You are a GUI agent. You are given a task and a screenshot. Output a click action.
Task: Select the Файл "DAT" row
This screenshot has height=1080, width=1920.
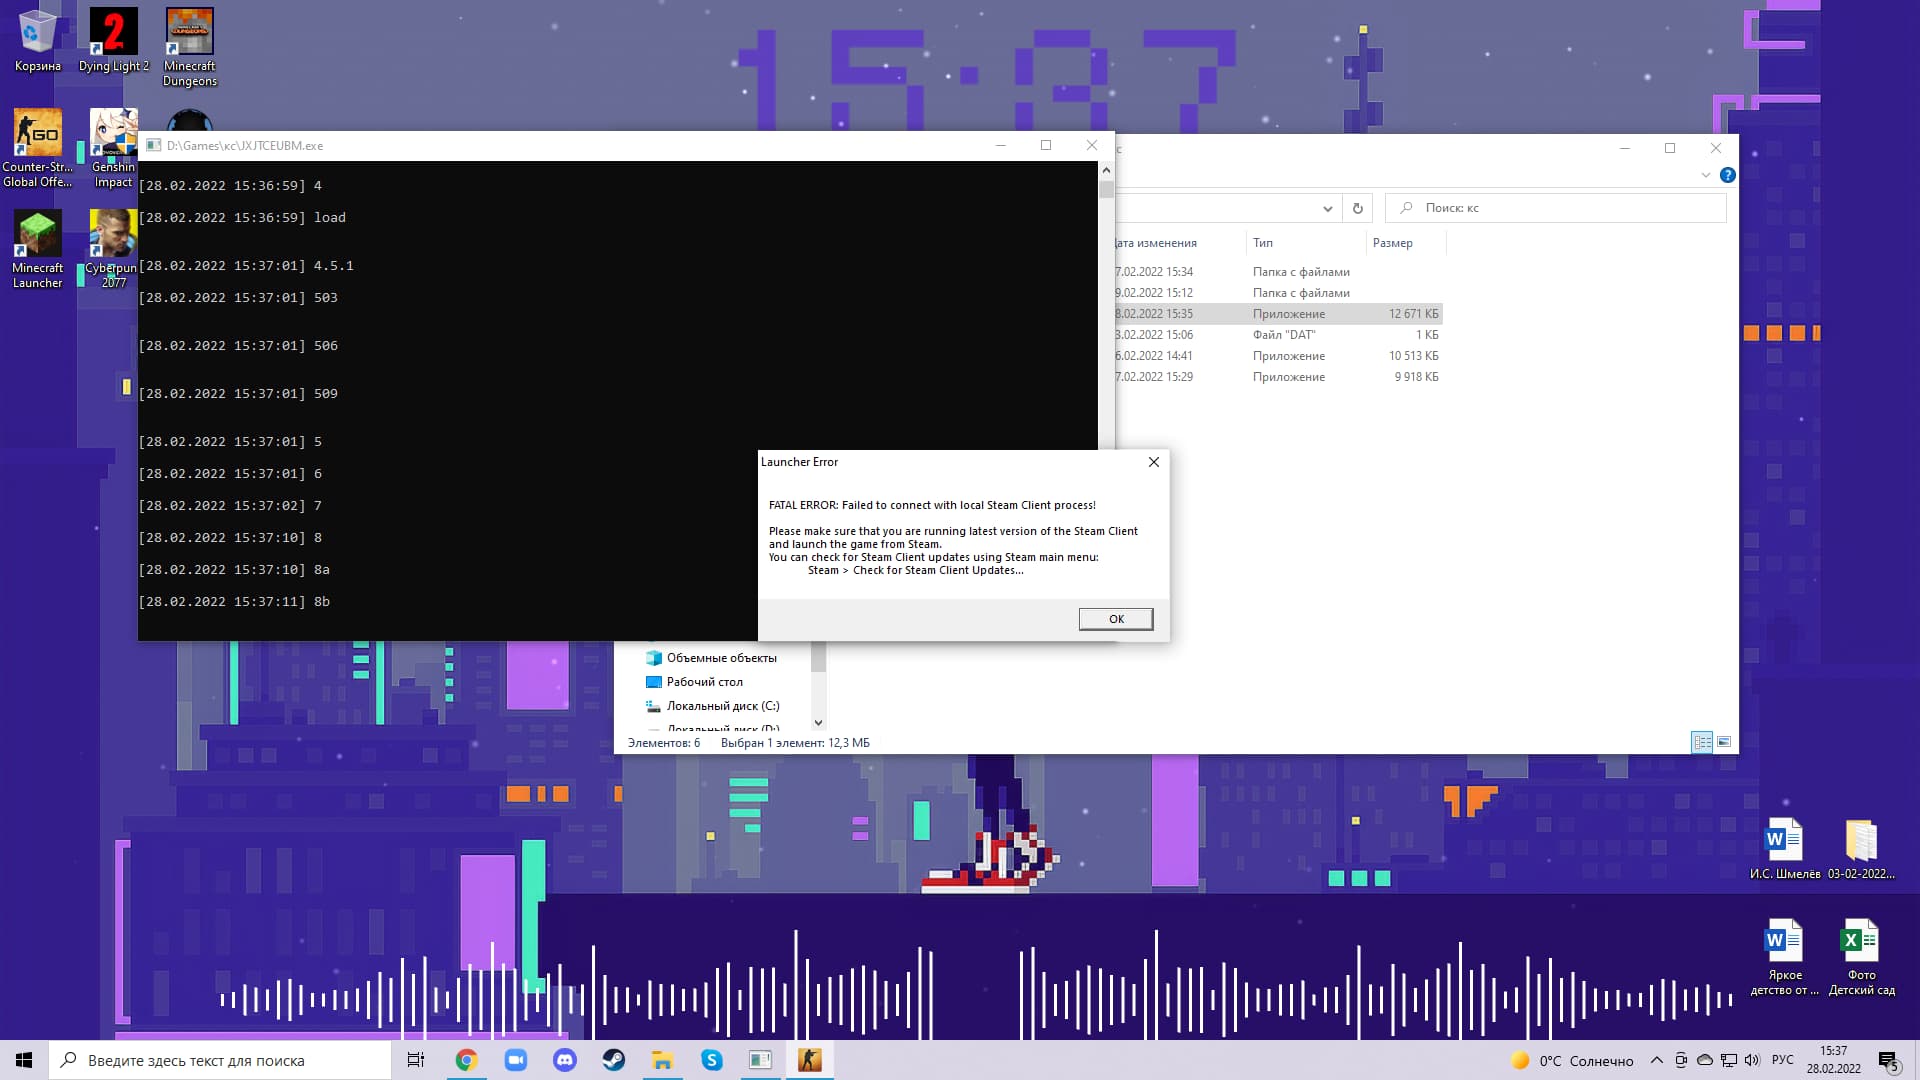coord(1278,335)
